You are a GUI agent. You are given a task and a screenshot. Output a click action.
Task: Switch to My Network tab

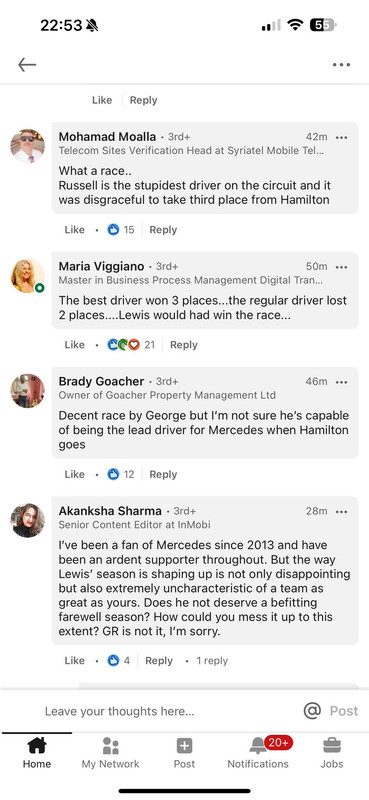(x=110, y=753)
